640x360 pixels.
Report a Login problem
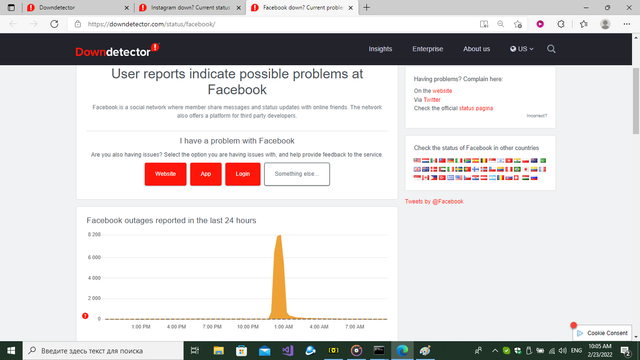pyautogui.click(x=242, y=174)
